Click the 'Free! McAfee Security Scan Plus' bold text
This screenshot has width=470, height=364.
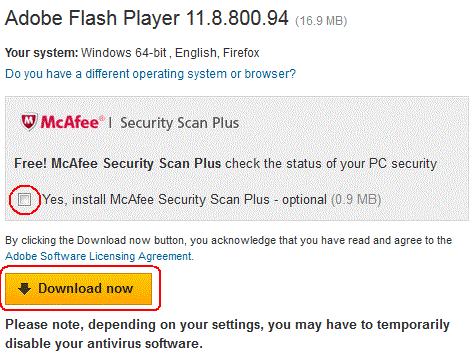click(x=118, y=164)
